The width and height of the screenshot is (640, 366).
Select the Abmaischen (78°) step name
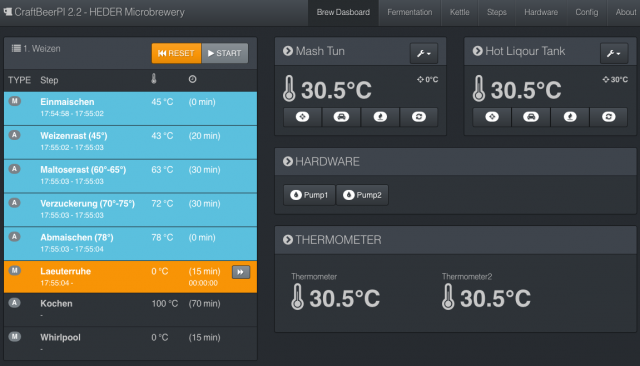click(x=77, y=237)
